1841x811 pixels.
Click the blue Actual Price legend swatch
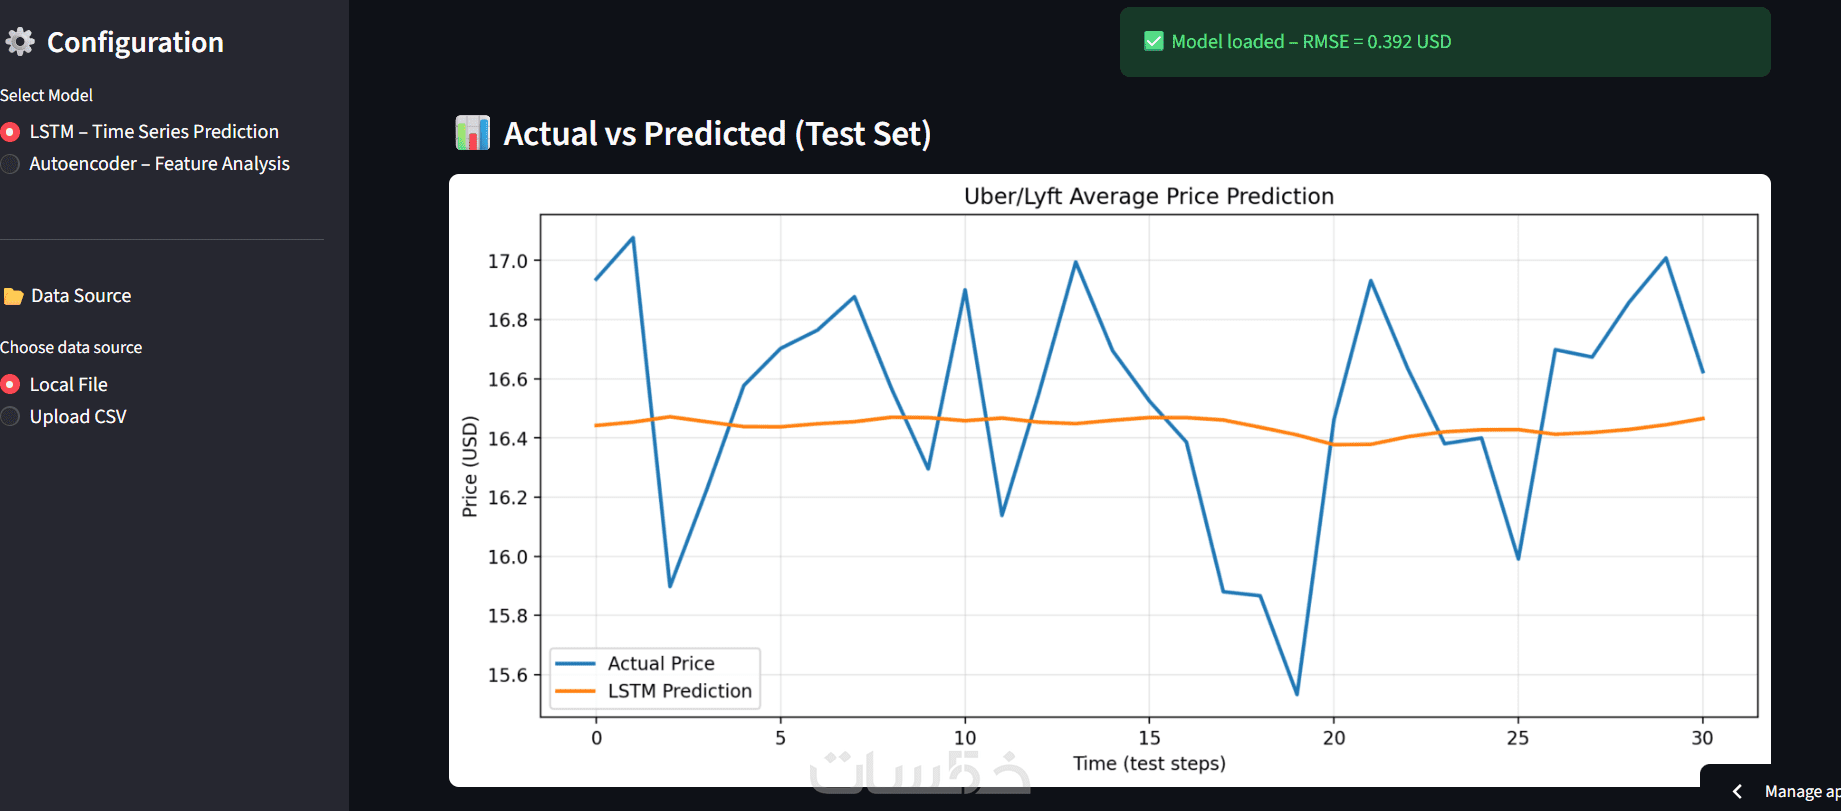point(575,663)
